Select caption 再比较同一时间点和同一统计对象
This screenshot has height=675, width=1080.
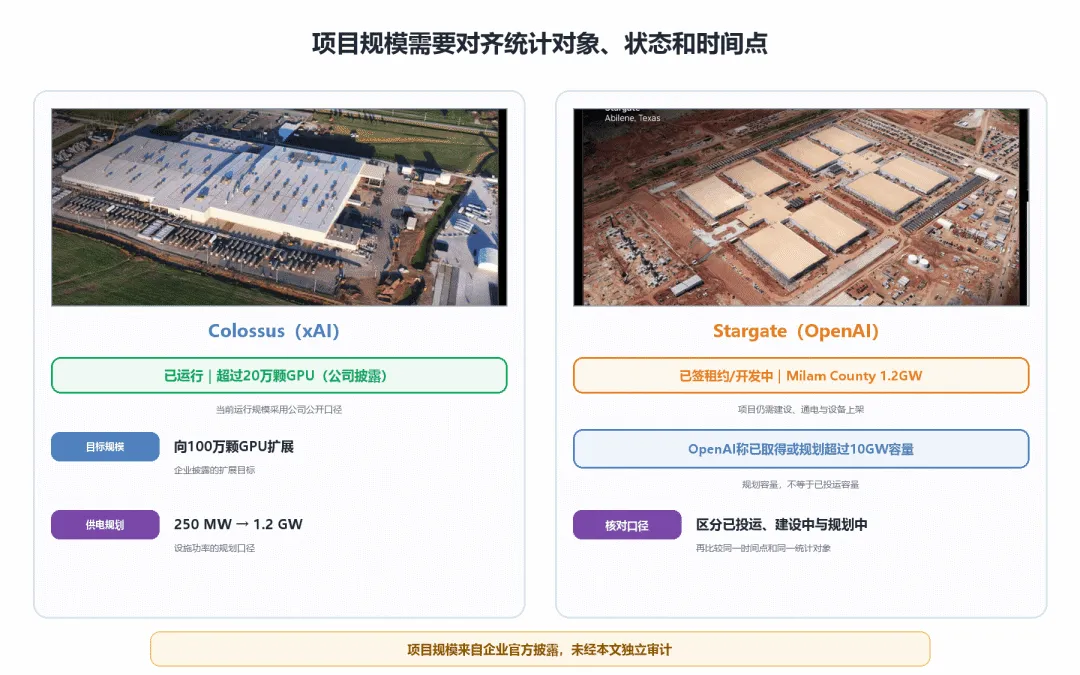pos(763,548)
